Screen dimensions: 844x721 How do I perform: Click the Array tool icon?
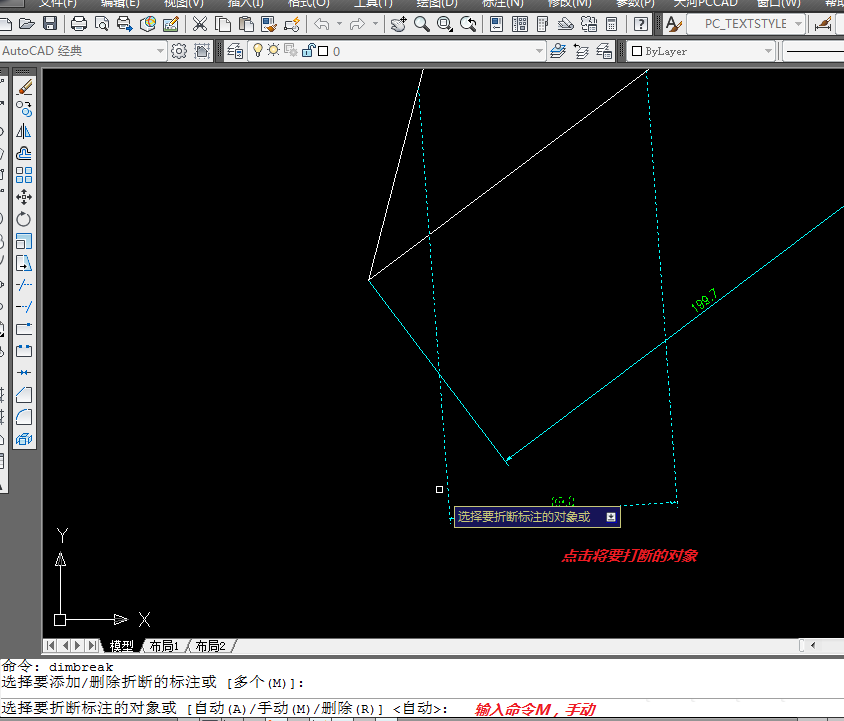tap(24, 175)
